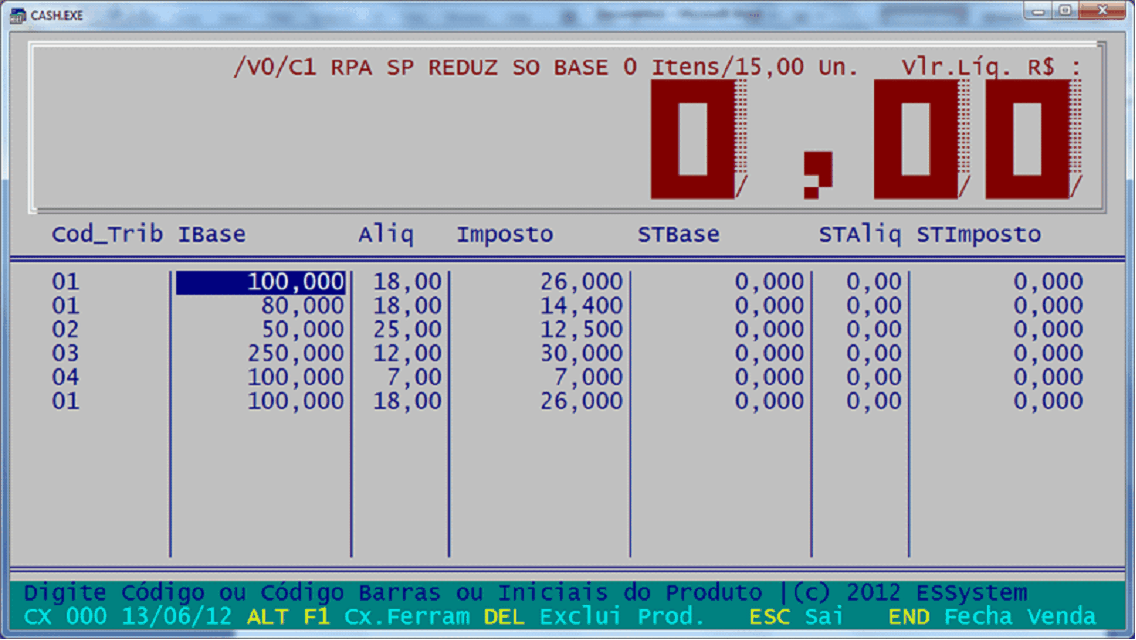Click the STImposto column header
The image size is (1136, 640).
(x=978, y=235)
